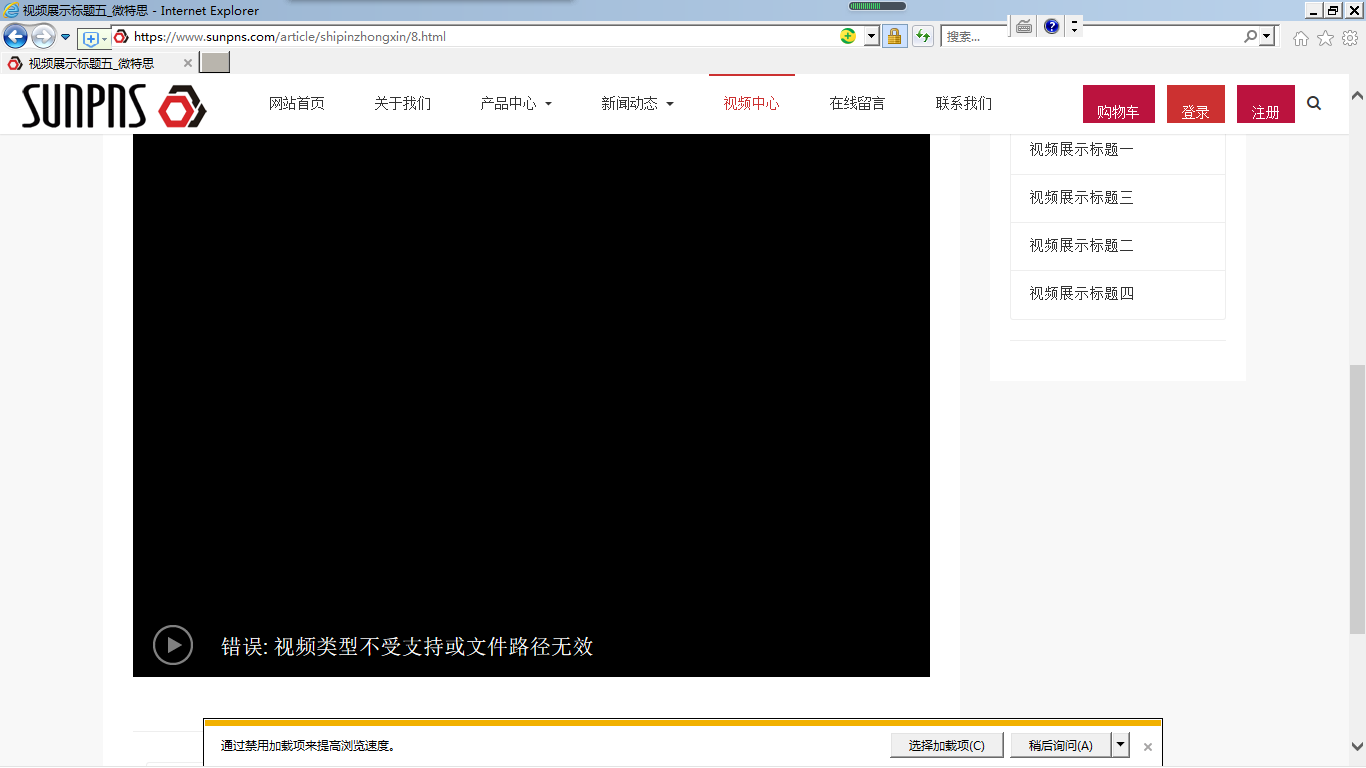Select the 视频展示标题五_微特思 browser tab
Viewport: 1366px width, 768px height.
(100, 63)
